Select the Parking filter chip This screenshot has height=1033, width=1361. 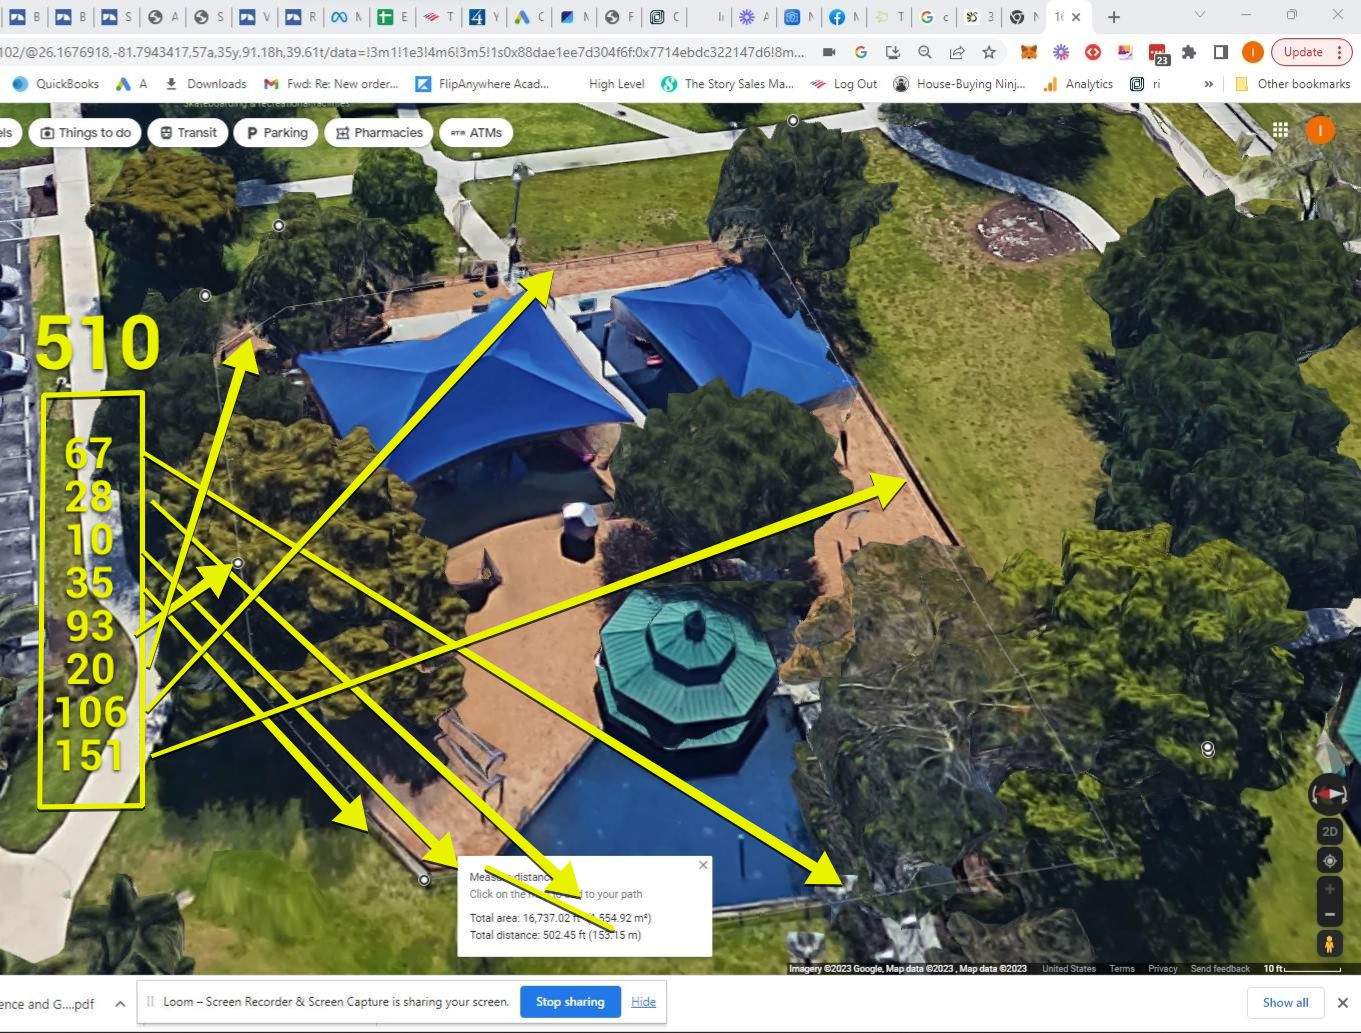[x=277, y=132]
